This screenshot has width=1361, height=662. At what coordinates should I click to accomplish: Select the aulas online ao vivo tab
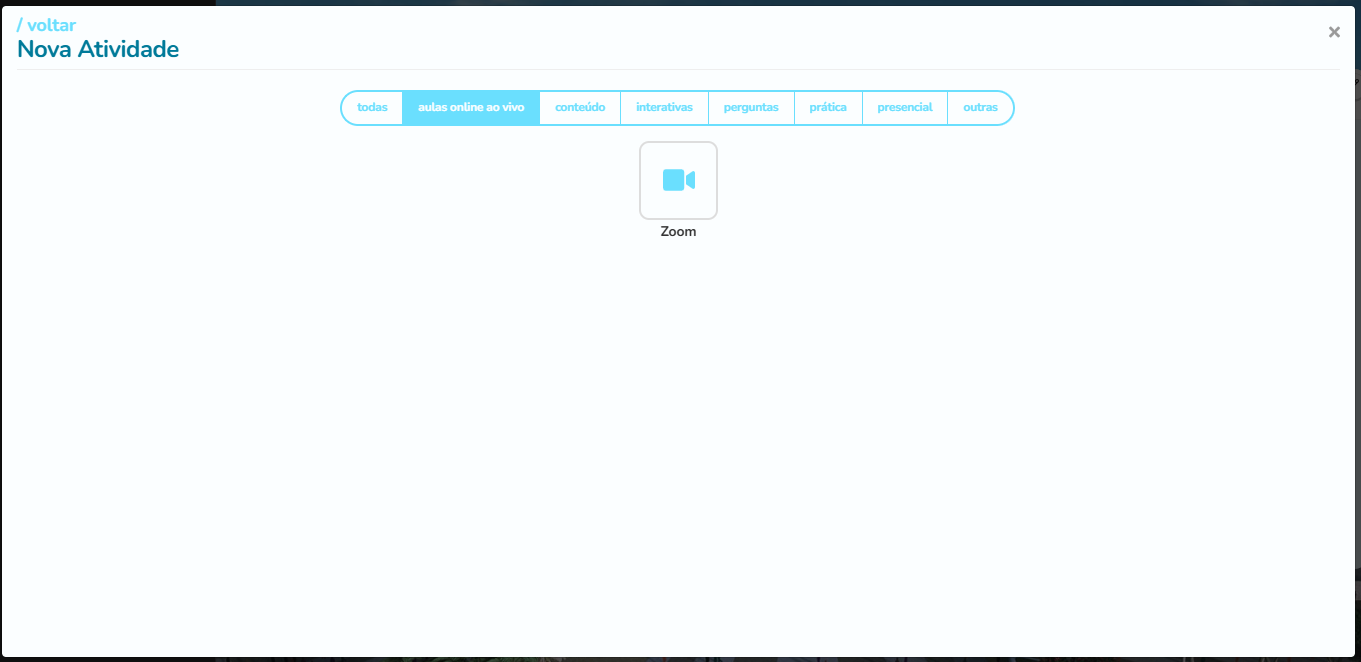(x=471, y=108)
